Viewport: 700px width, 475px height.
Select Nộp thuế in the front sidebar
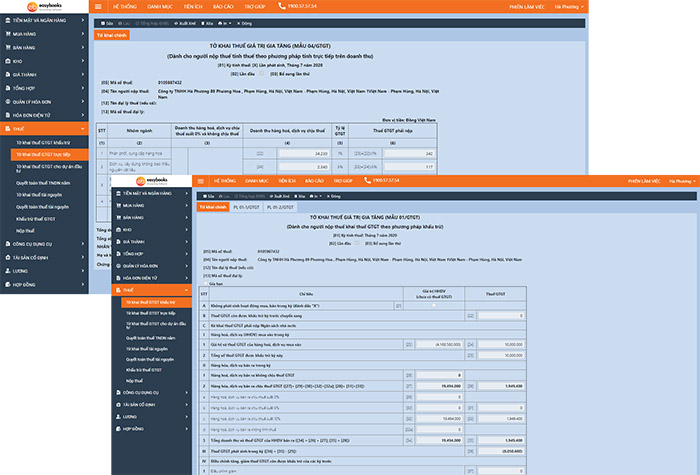pyautogui.click(x=134, y=381)
